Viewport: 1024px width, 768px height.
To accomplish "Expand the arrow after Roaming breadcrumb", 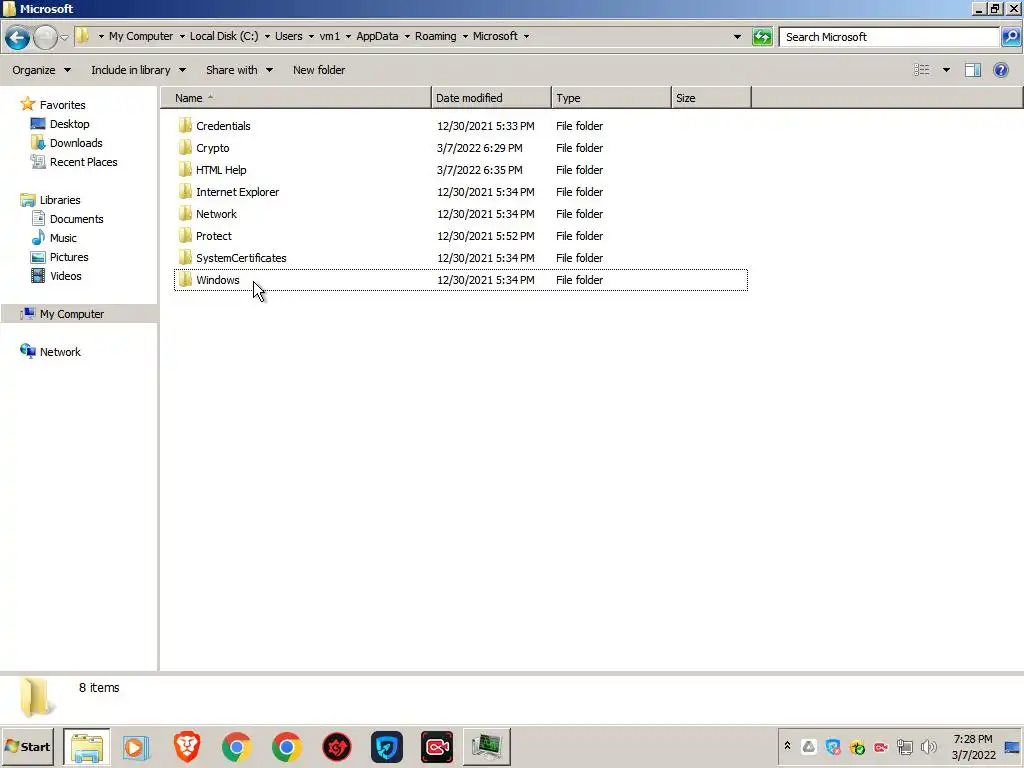I will click(x=465, y=37).
